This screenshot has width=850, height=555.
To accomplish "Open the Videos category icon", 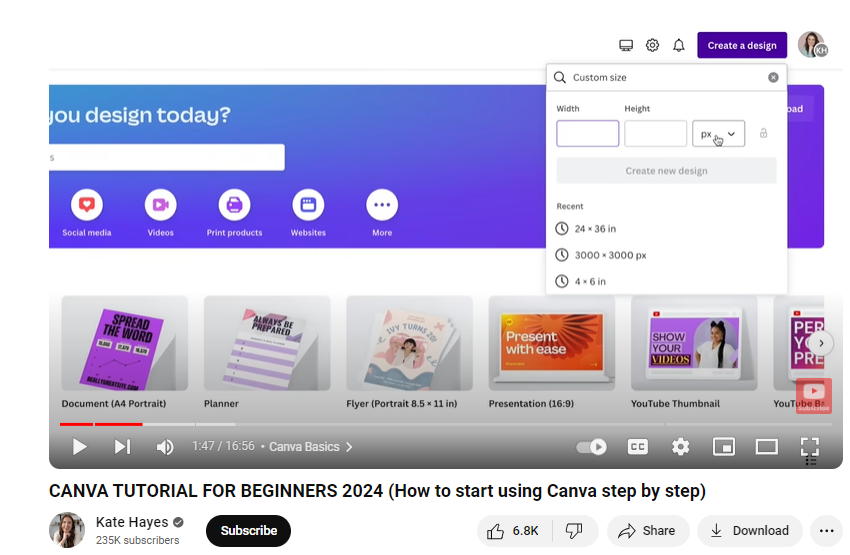I will click(x=160, y=205).
